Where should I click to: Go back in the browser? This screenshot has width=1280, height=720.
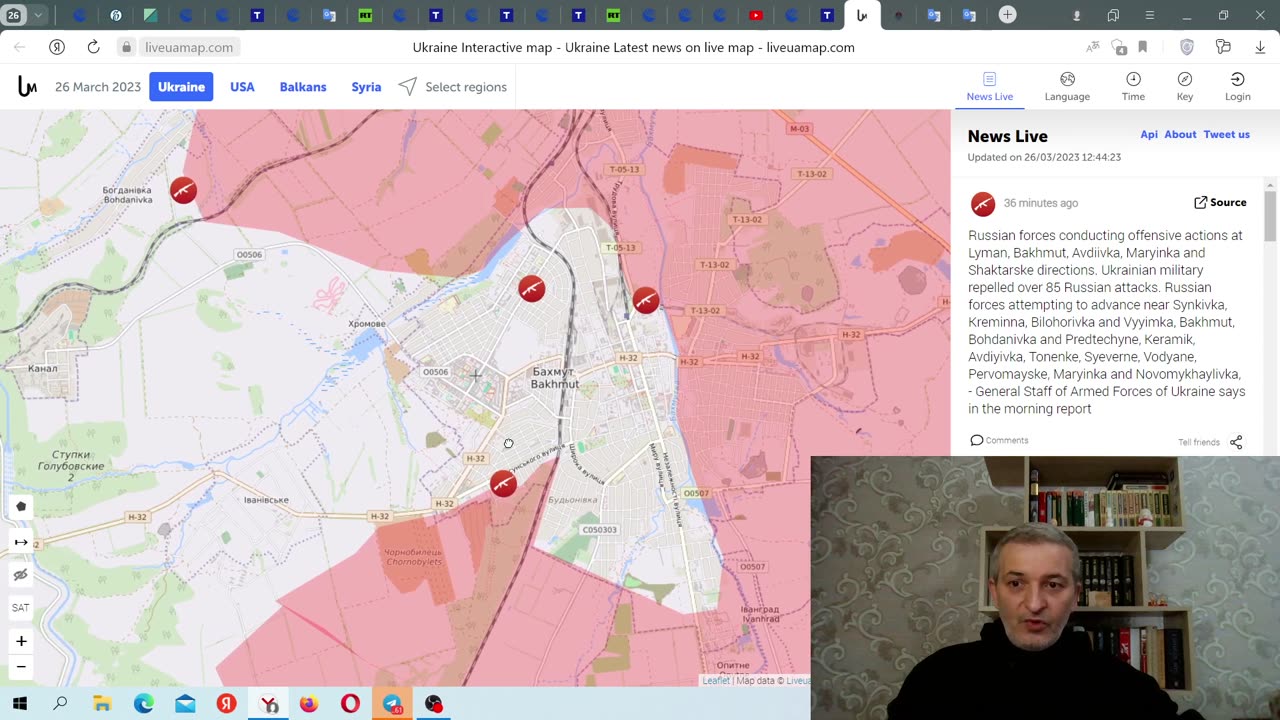click(19, 47)
